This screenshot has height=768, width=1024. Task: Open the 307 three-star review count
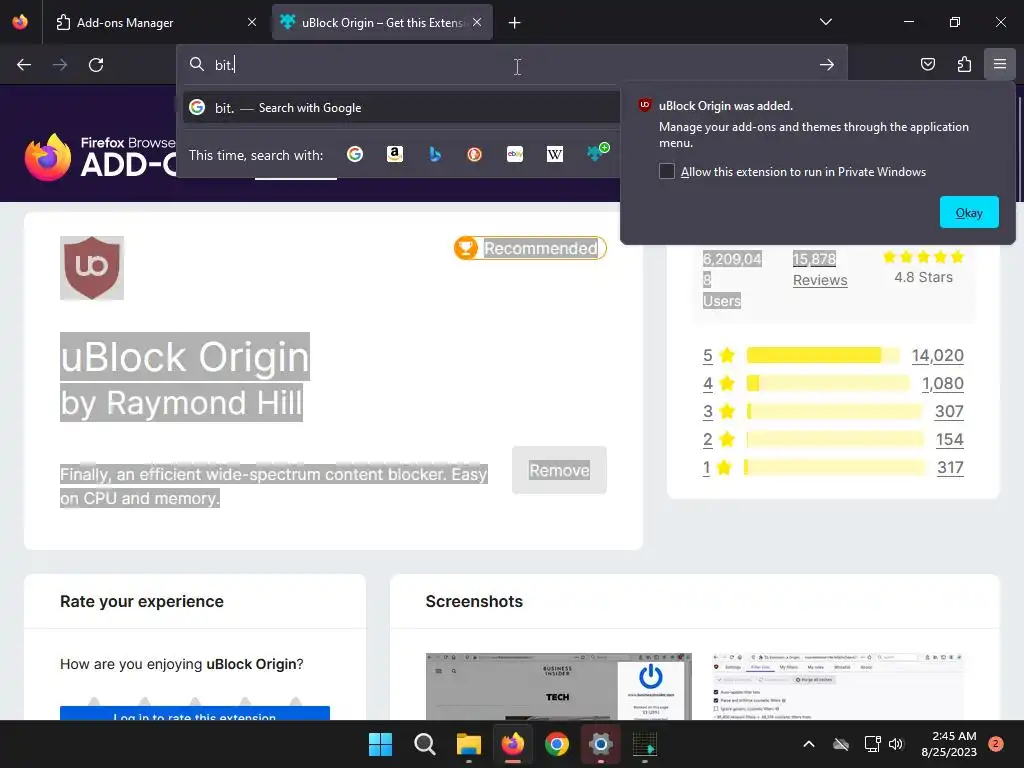click(949, 411)
